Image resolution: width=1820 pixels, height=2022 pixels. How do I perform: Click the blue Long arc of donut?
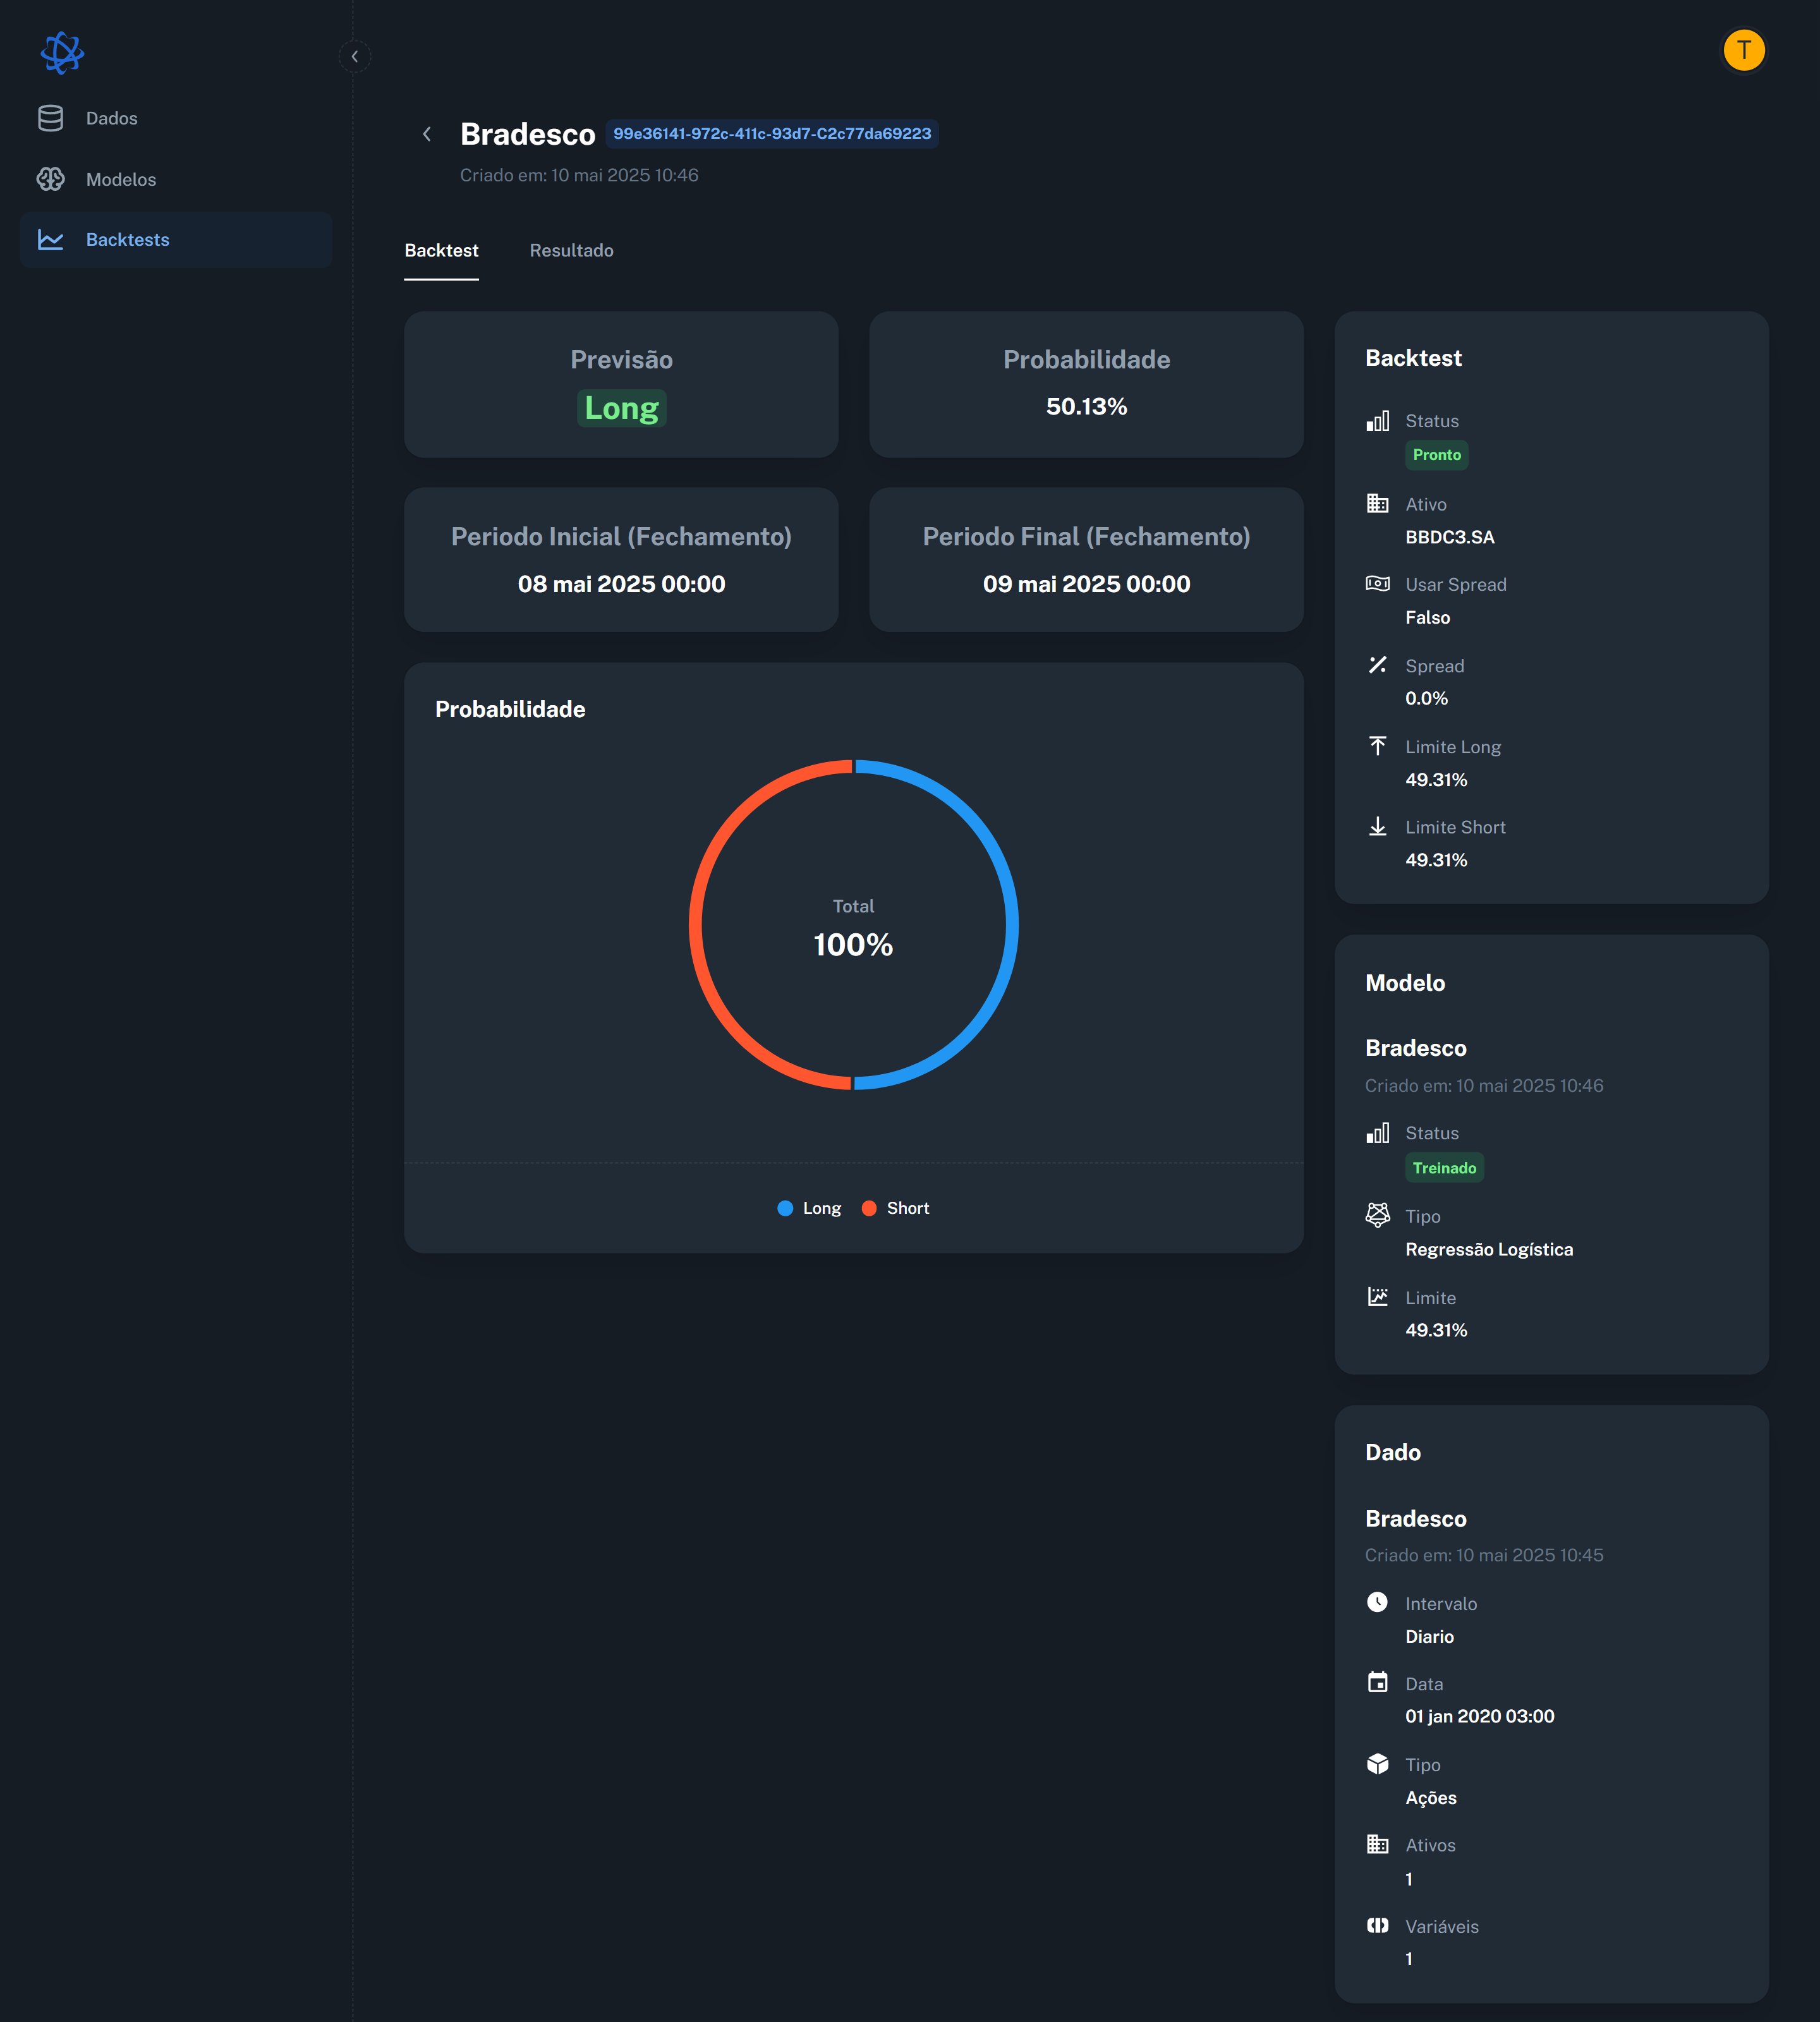[x=1011, y=925]
